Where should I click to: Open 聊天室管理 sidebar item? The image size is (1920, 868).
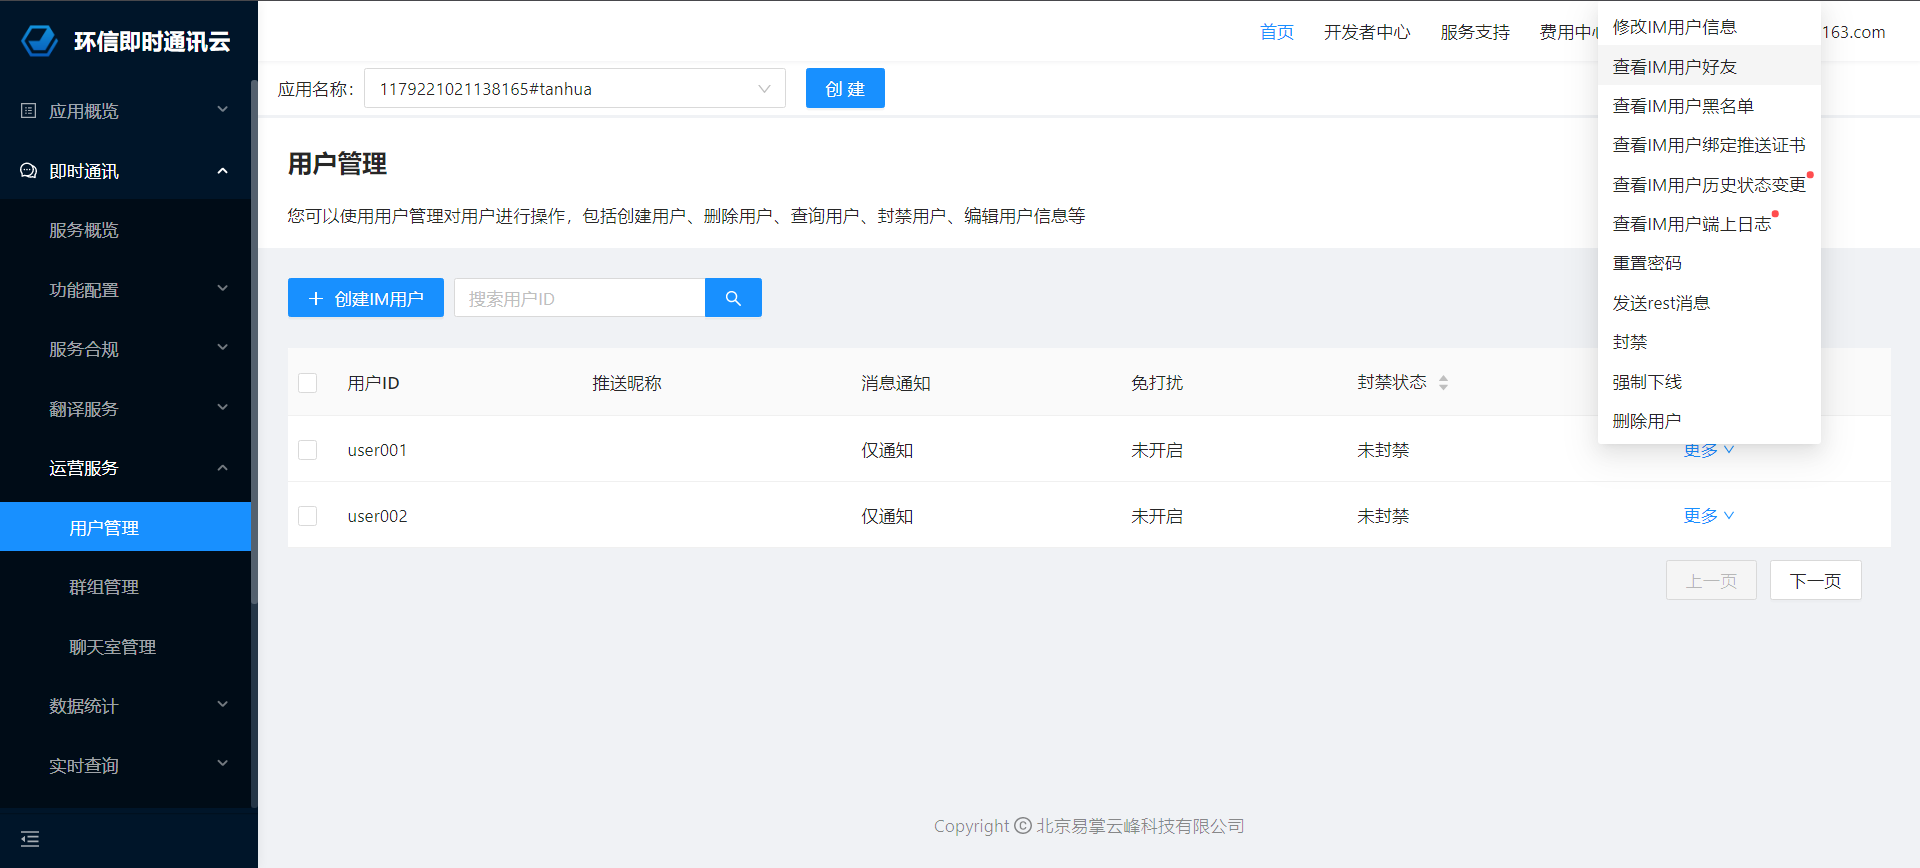tap(125, 646)
